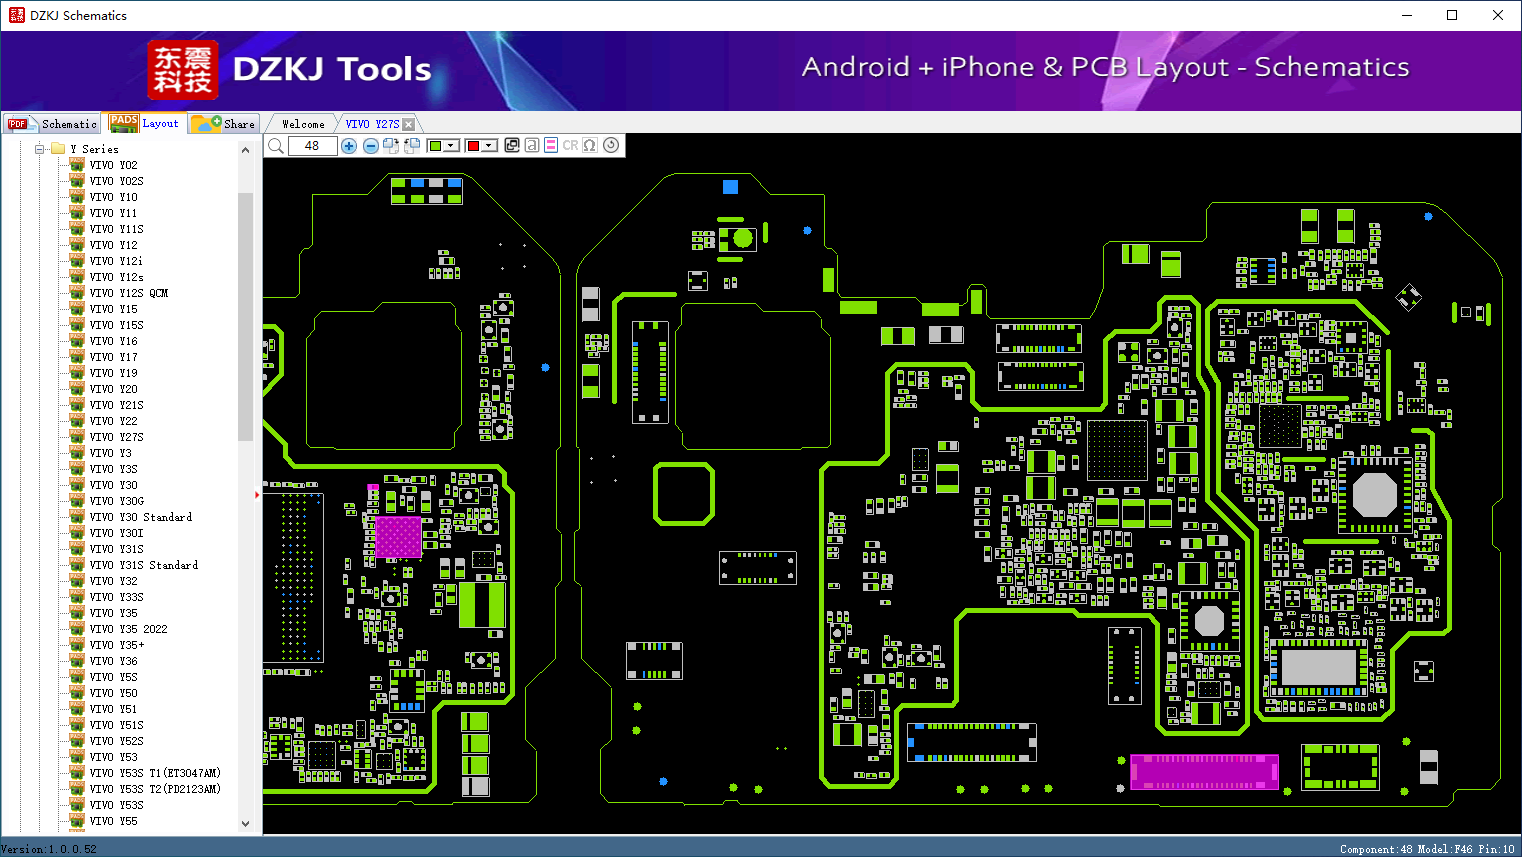Close the VIVO Y27S tab
The width and height of the screenshot is (1522, 857).
point(408,124)
